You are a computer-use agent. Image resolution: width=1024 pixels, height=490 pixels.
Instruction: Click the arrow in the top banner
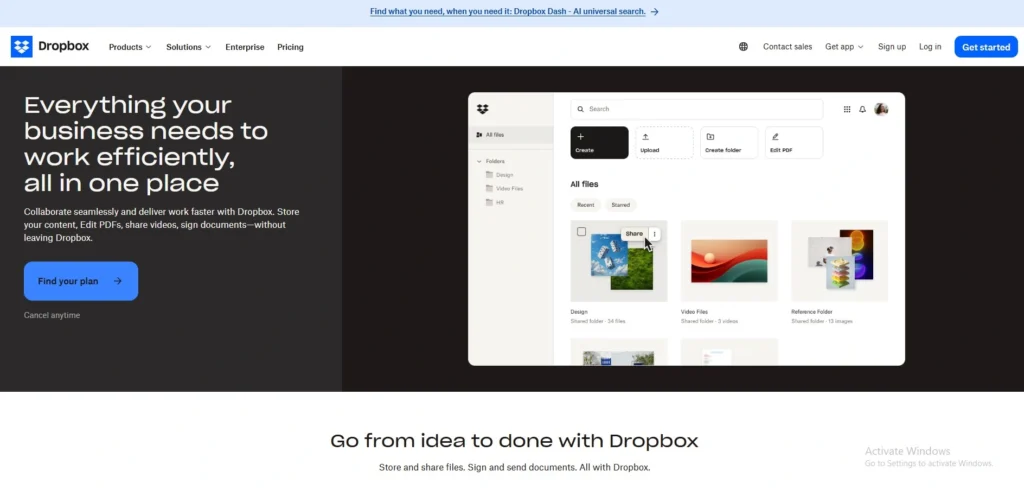coord(654,12)
